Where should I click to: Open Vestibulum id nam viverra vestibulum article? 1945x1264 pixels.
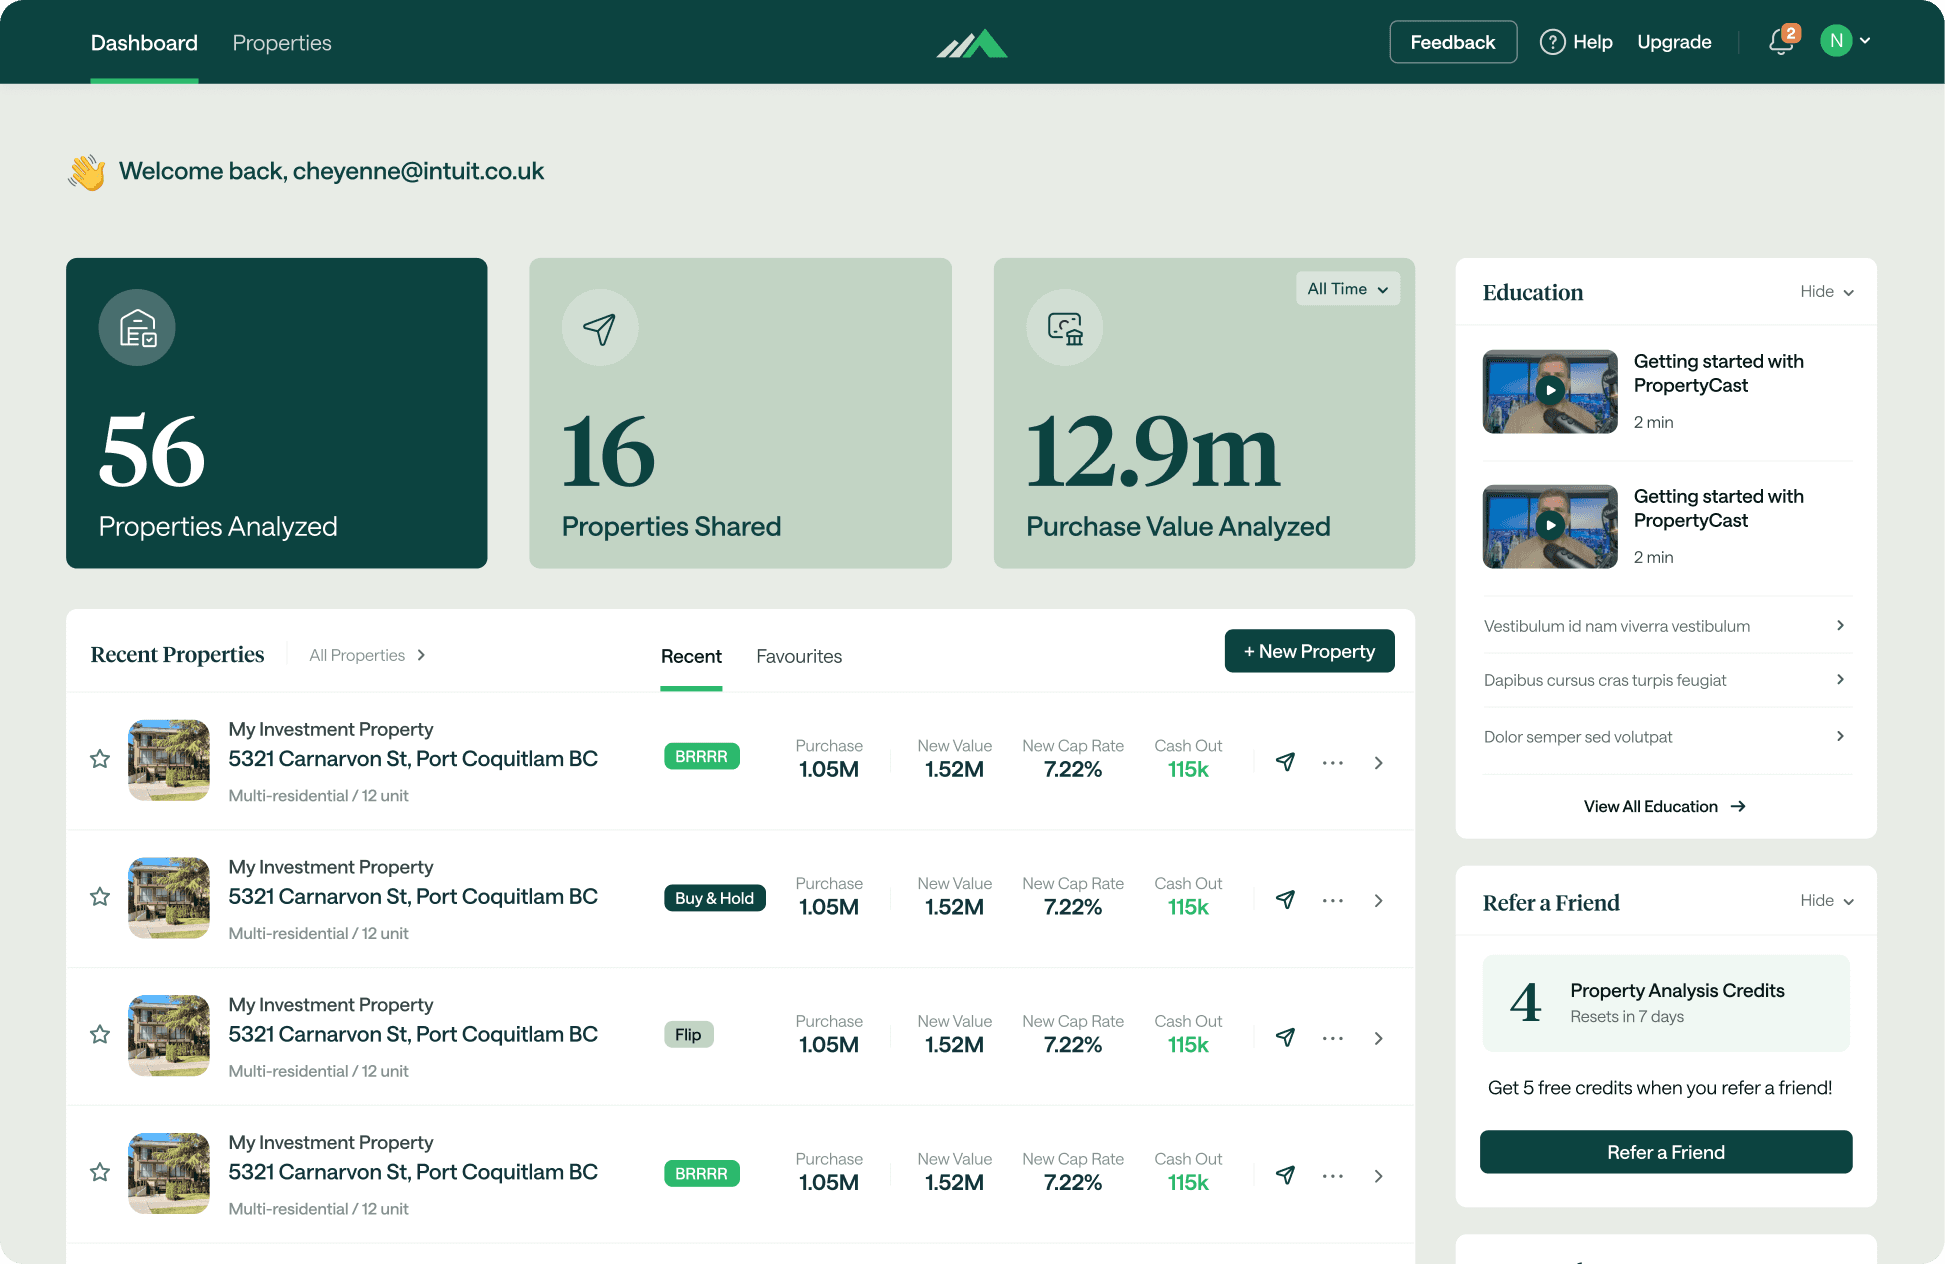[1666, 626]
